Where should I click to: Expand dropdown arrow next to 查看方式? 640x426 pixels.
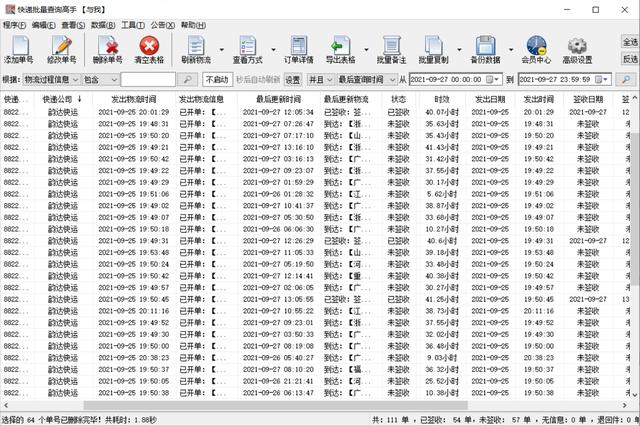coord(273,50)
